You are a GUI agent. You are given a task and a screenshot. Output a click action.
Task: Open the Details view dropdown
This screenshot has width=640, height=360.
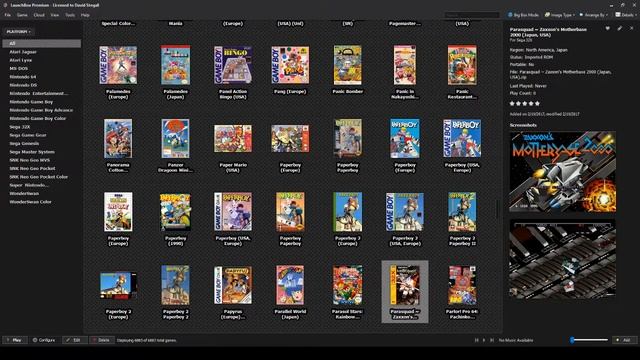pyautogui.click(x=625, y=15)
